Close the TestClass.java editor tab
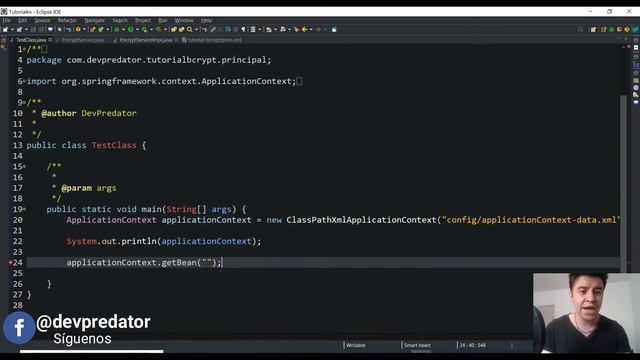Viewport: 640px width, 360px height. click(x=50, y=40)
